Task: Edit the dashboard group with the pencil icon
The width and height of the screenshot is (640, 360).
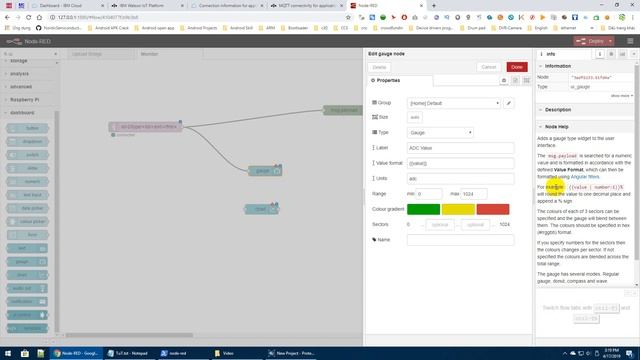Action: point(509,103)
